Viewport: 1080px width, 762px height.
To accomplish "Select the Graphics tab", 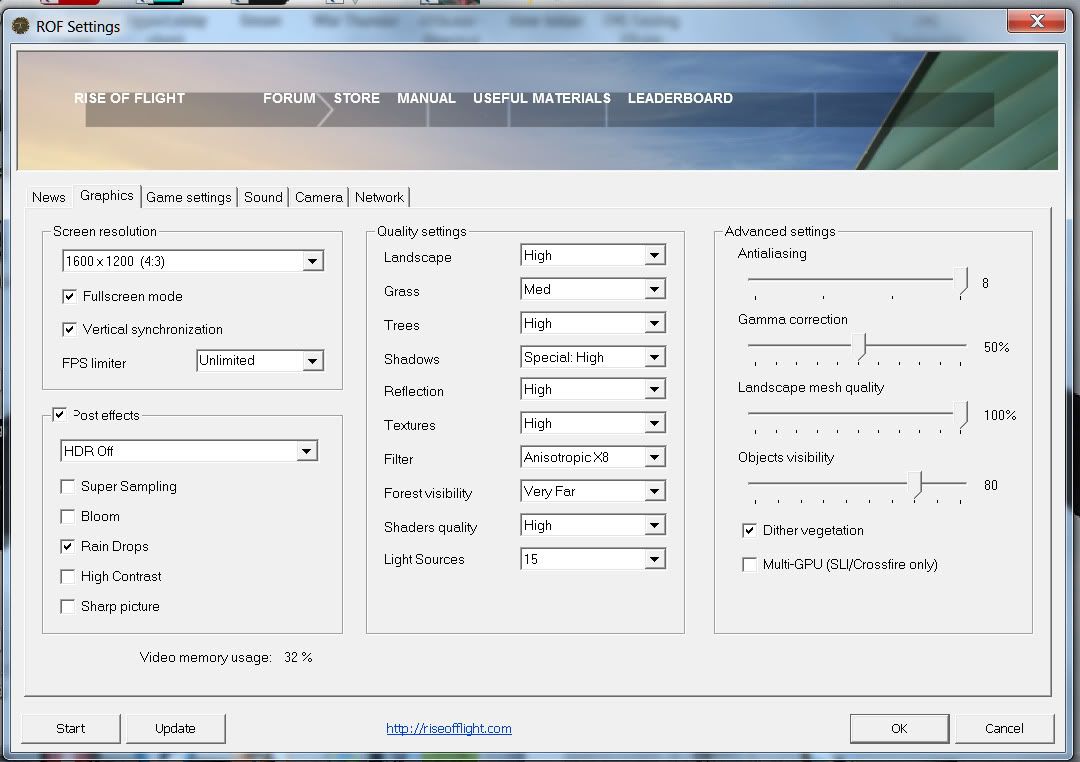I will [x=107, y=196].
